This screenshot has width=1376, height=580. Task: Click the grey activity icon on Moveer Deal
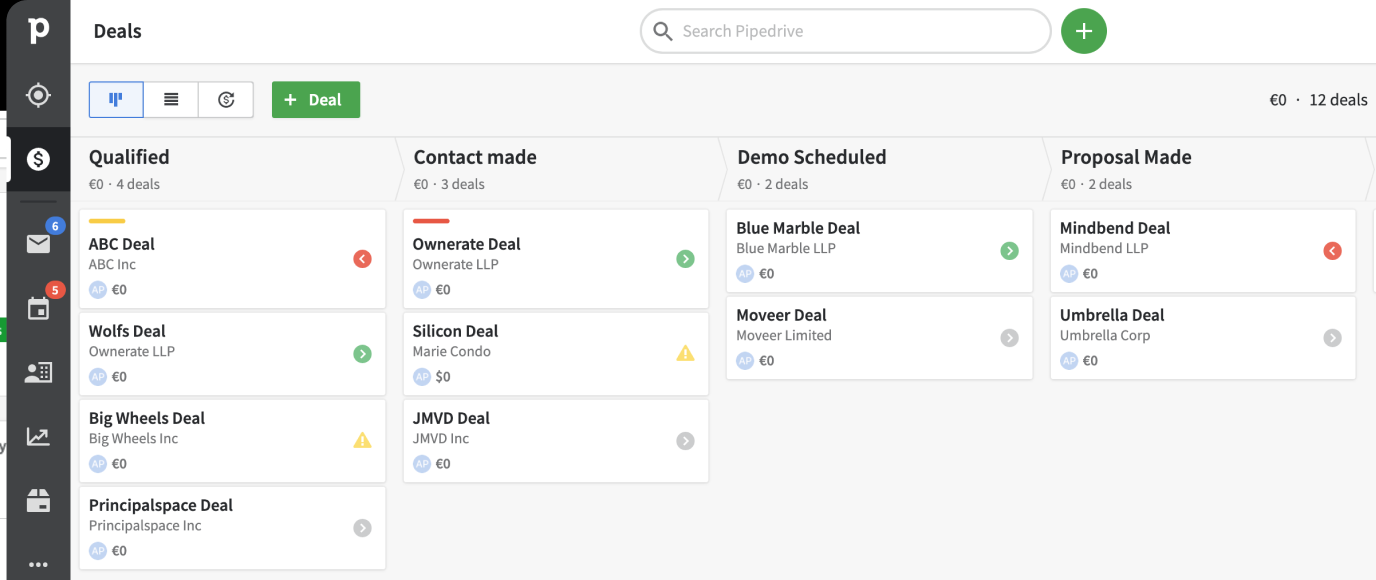click(1010, 338)
